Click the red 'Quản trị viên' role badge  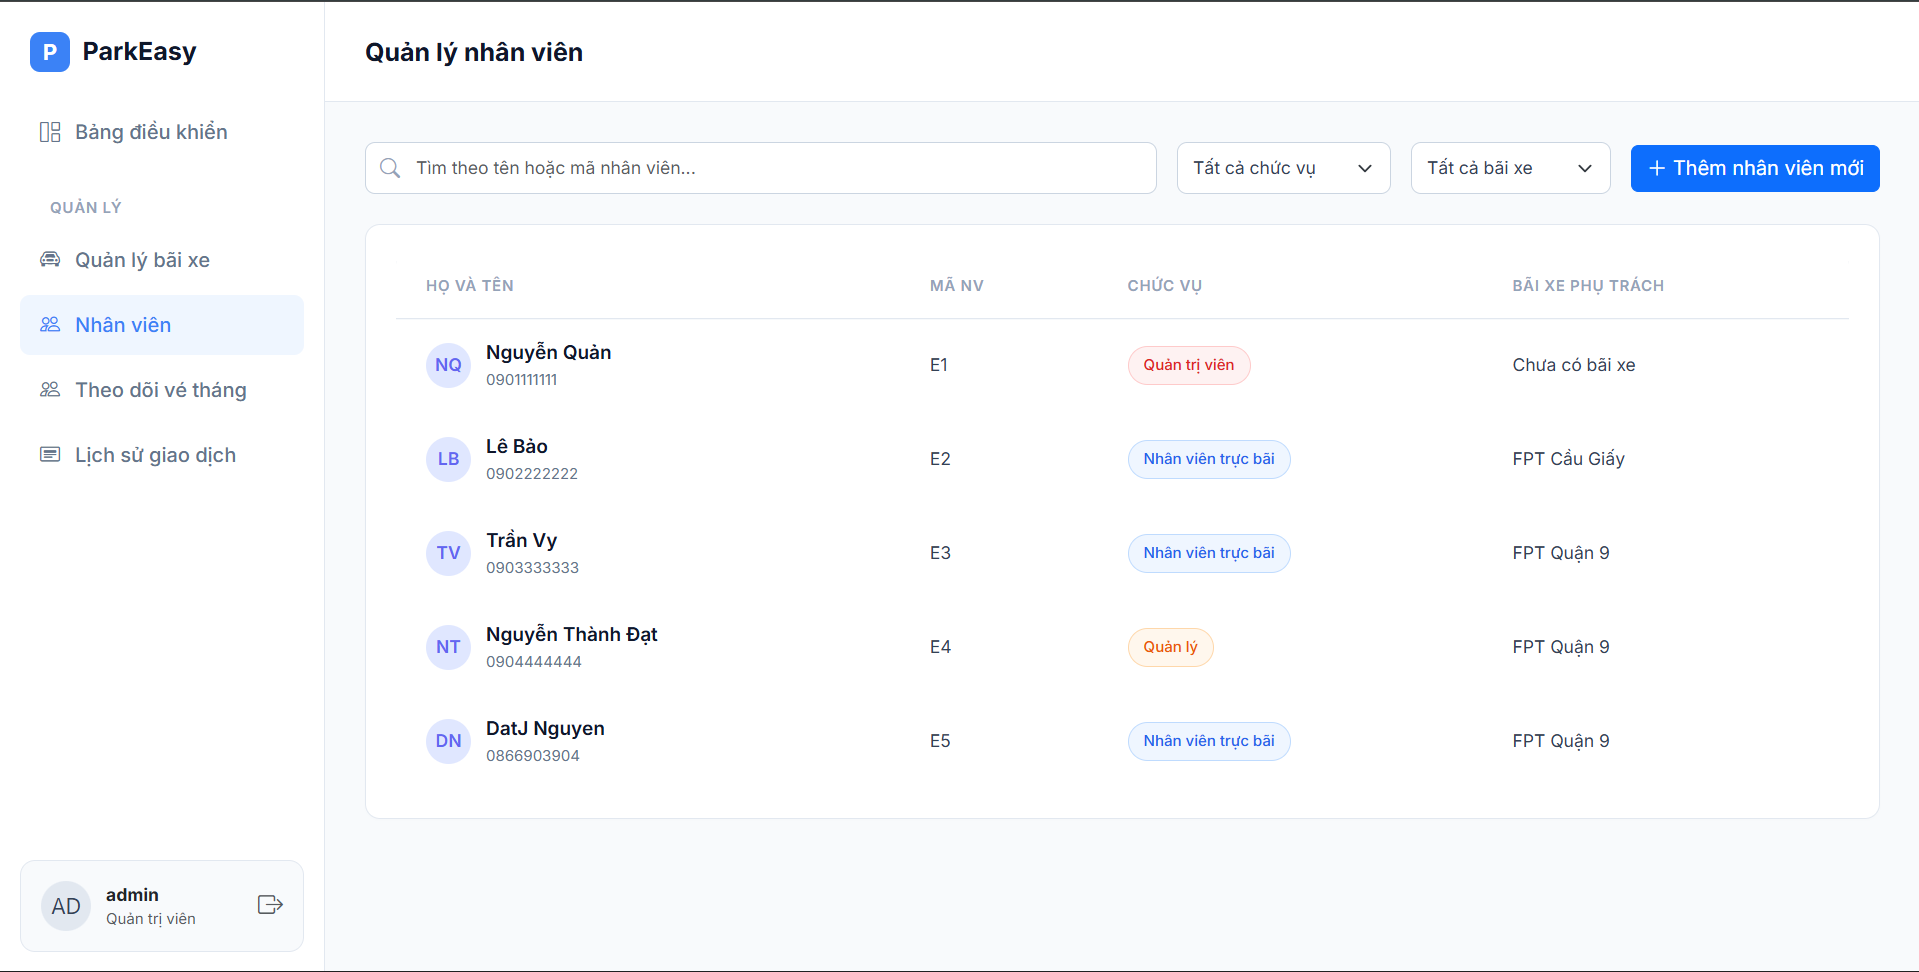pos(1188,365)
